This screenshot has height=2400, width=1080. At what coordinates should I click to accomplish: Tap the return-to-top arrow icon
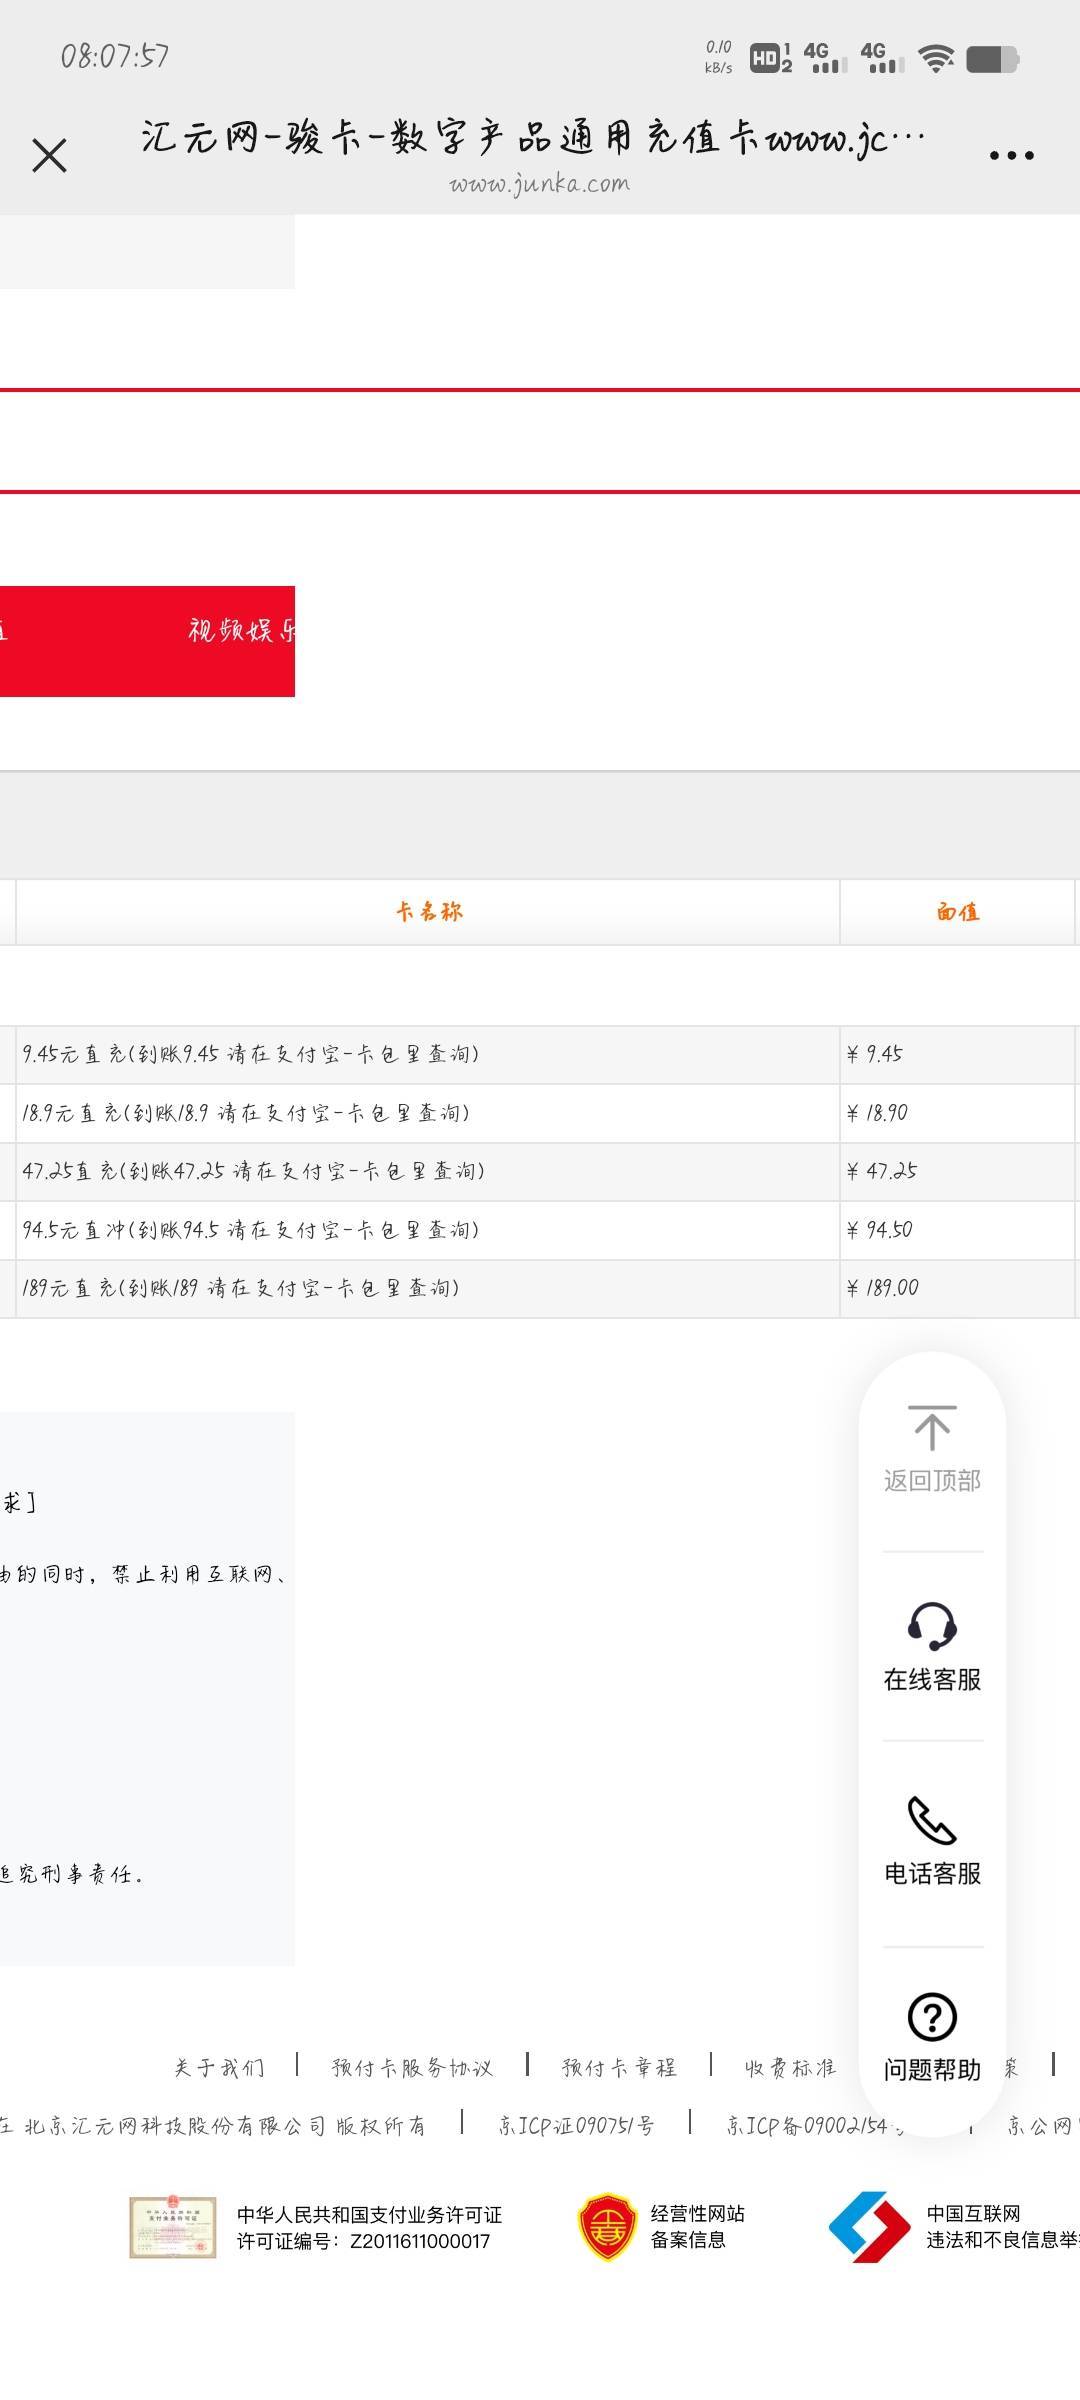coord(932,1428)
